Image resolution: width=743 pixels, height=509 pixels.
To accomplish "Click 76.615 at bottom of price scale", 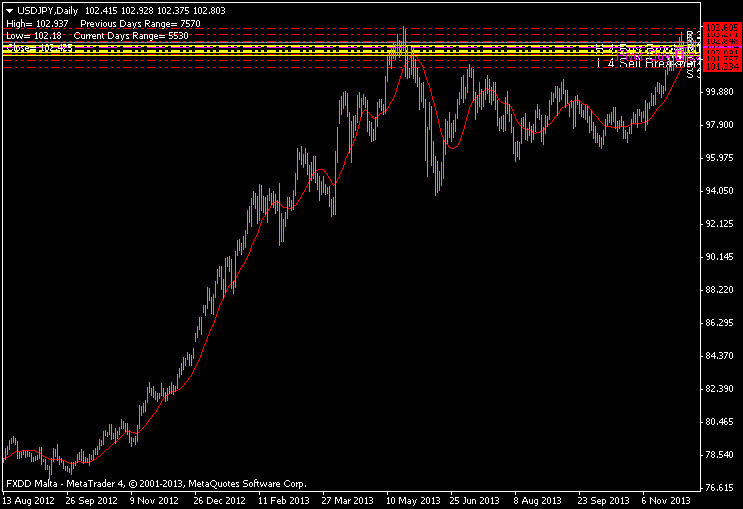I will coord(720,488).
